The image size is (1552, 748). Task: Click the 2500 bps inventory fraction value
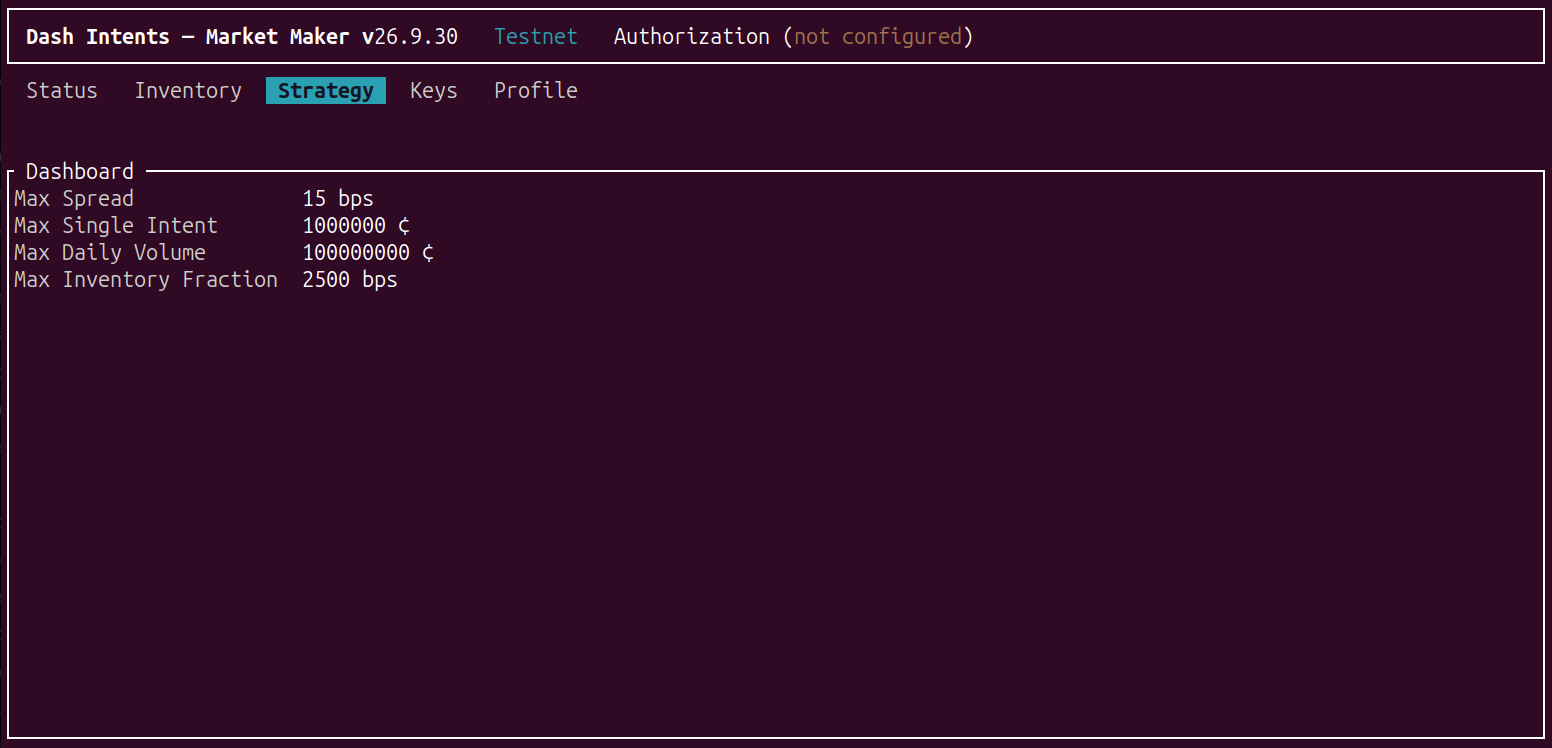(350, 280)
